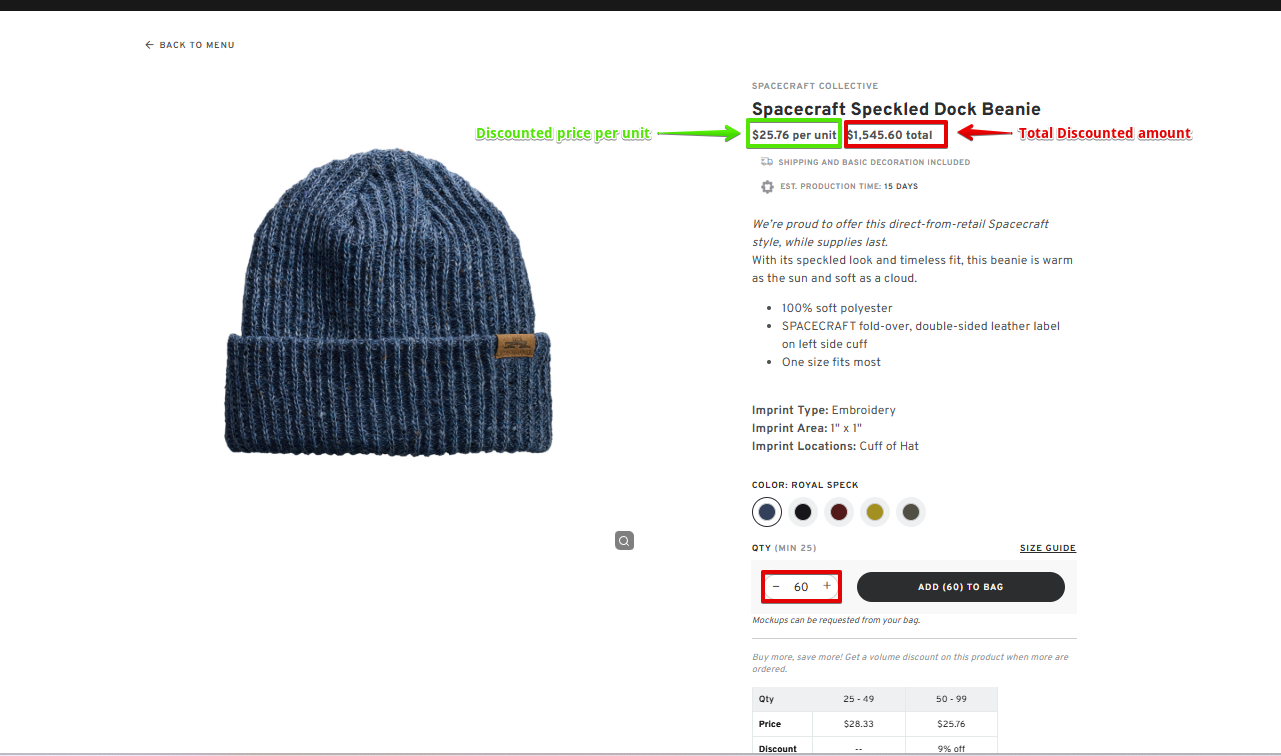Image resolution: width=1281 pixels, height=756 pixels.
Task: Open the Size Guide link
Action: tap(1048, 548)
